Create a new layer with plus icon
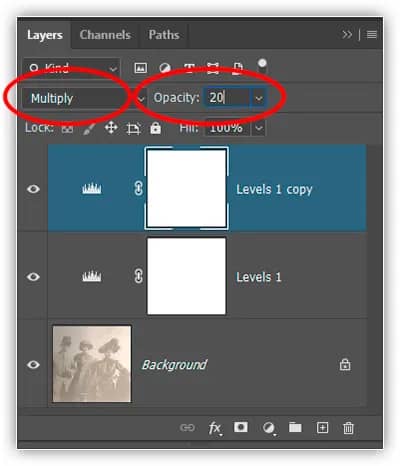The width and height of the screenshot is (400, 466). [x=322, y=428]
